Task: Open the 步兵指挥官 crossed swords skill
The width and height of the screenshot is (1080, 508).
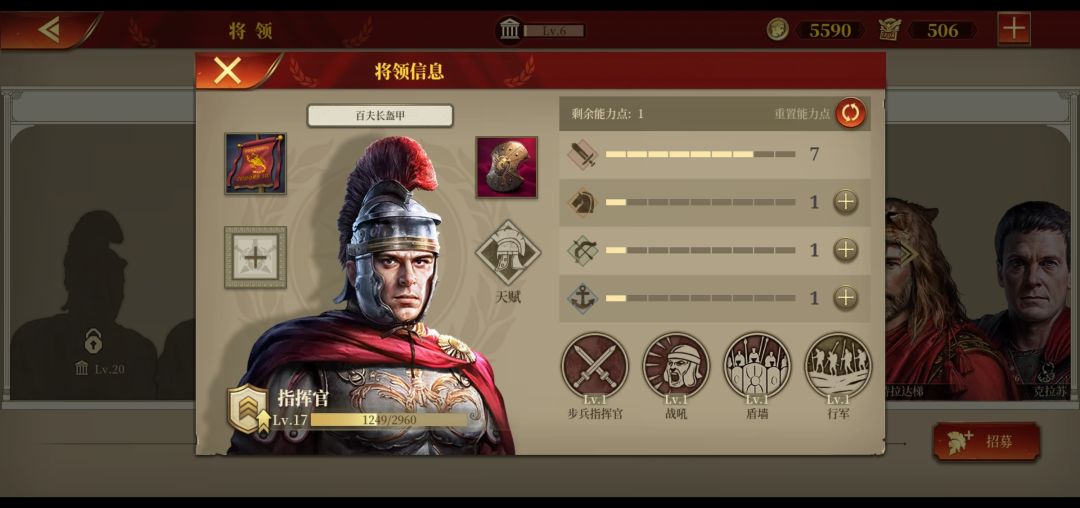Action: tap(594, 366)
